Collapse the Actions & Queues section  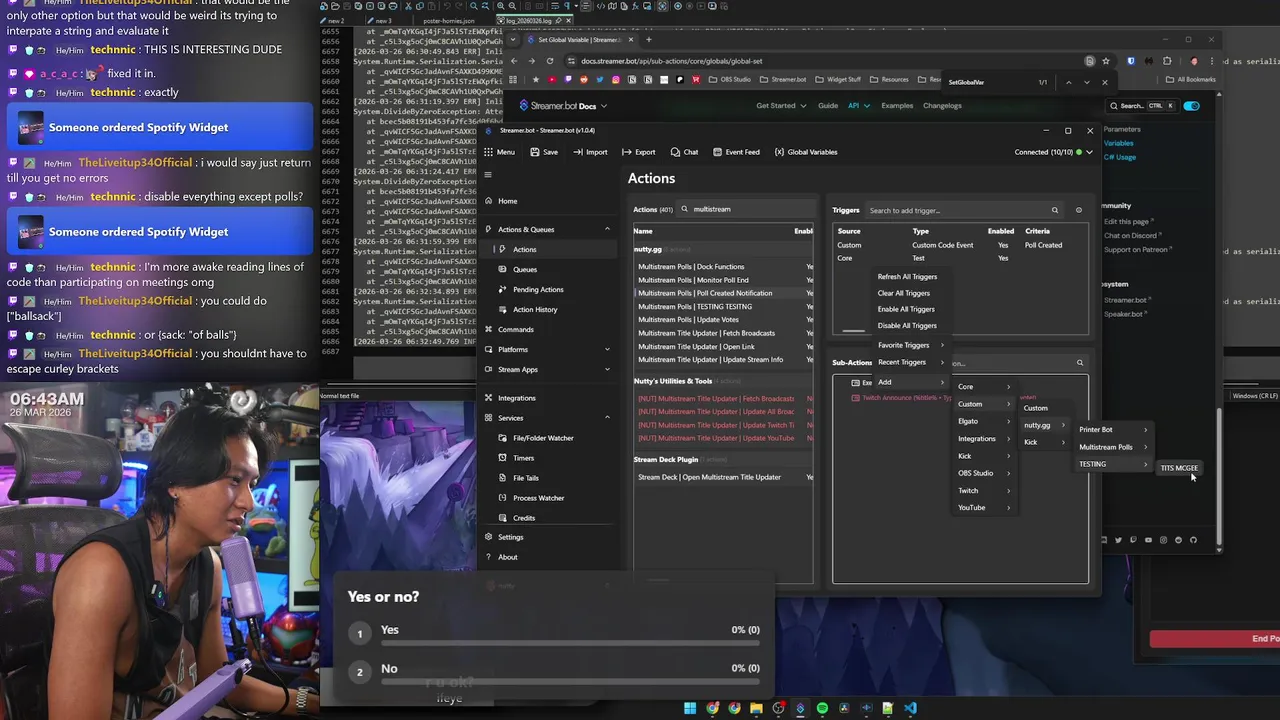(607, 229)
